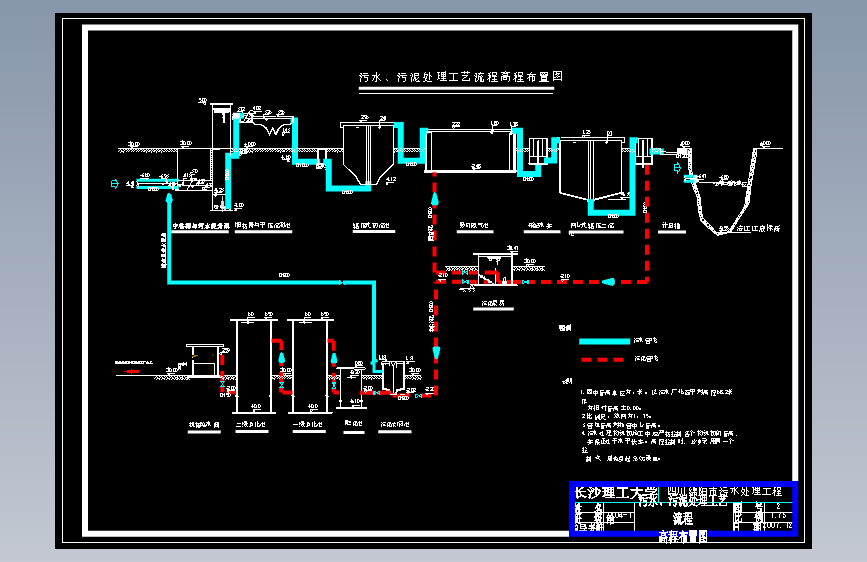The image size is (867, 562).
Task: Click the 图例 legend heading
Action: [565, 328]
